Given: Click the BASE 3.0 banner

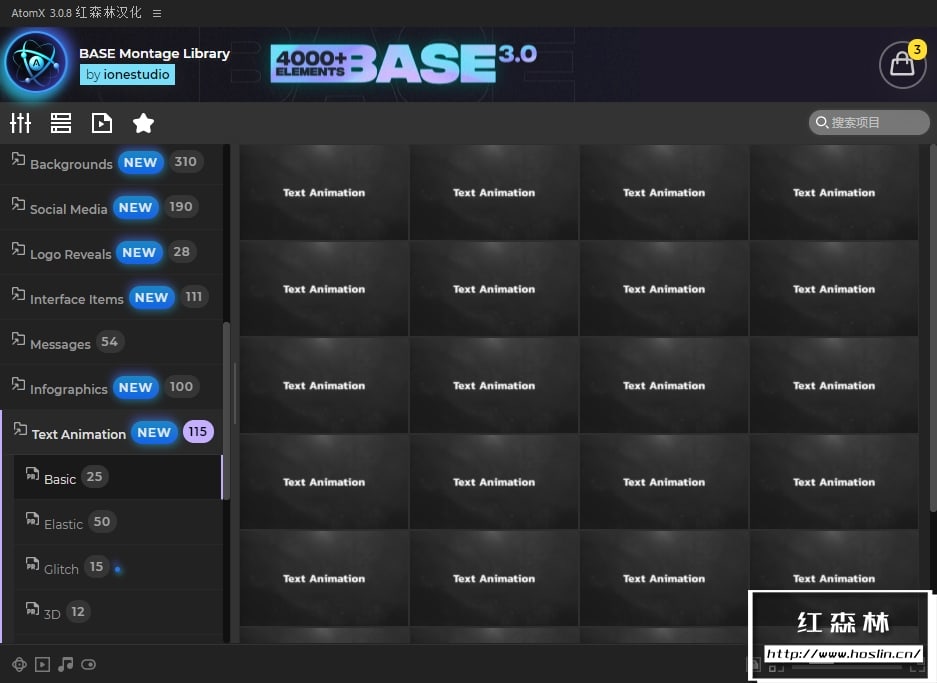Looking at the screenshot, I should 404,63.
